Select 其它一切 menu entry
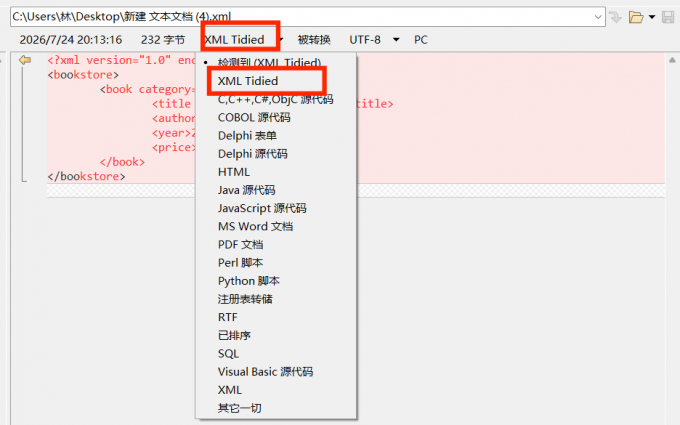This screenshot has width=680, height=425. click(239, 408)
